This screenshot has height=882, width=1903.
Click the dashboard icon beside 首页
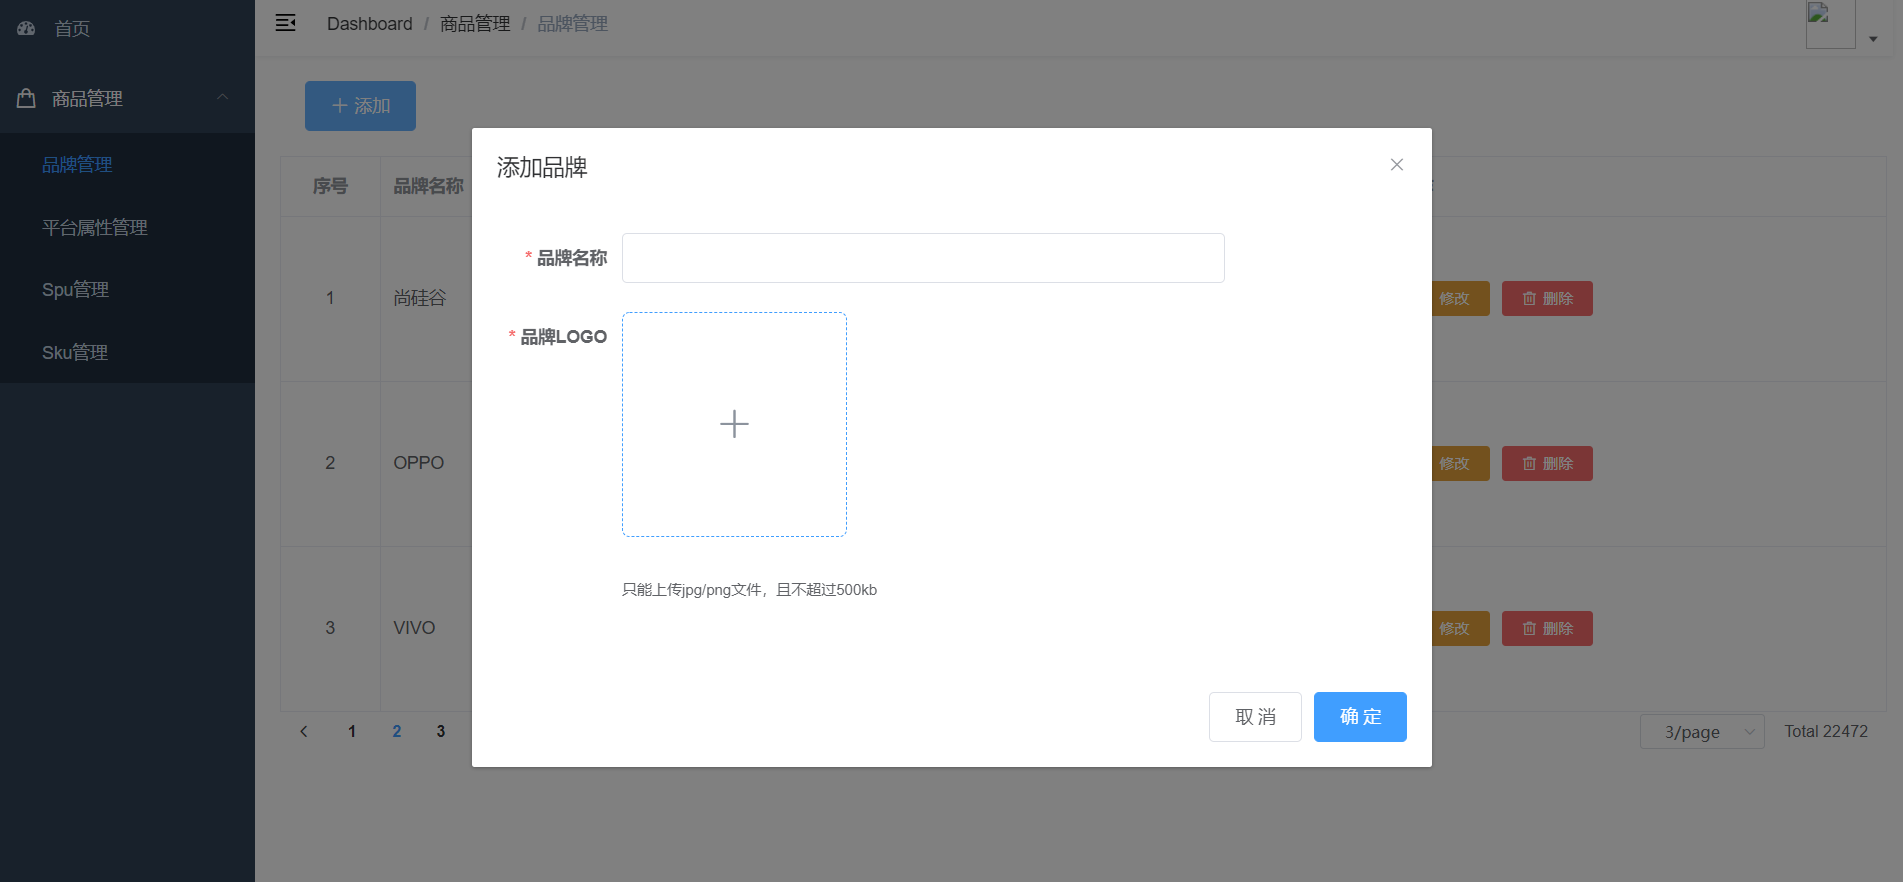coord(27,28)
